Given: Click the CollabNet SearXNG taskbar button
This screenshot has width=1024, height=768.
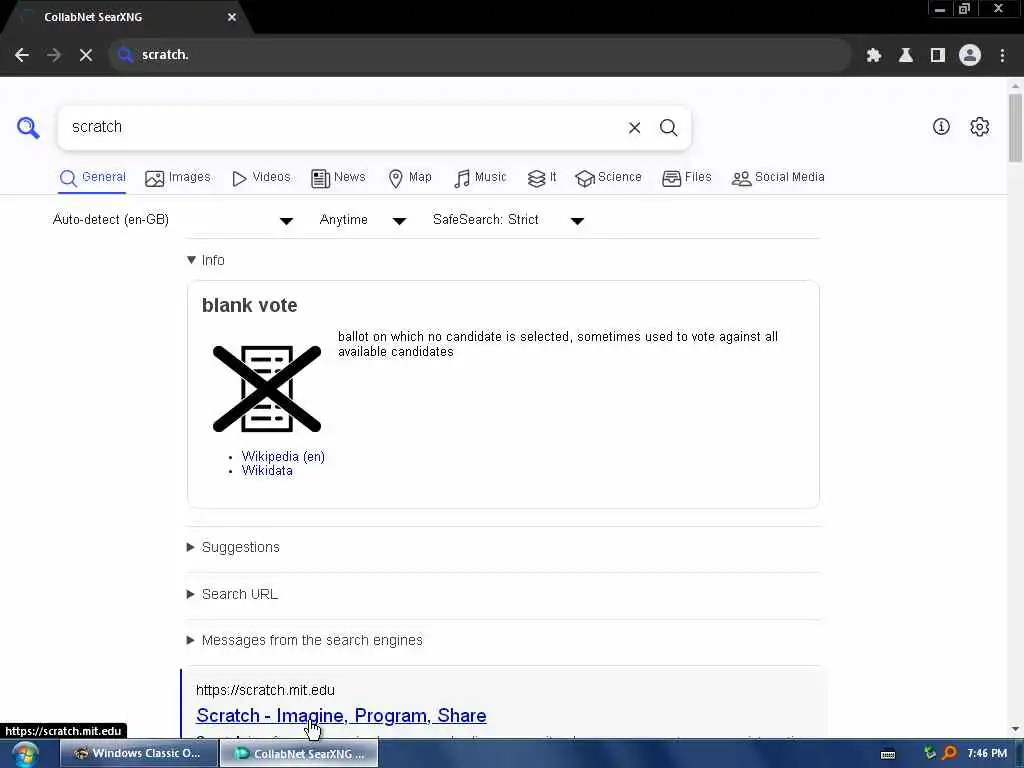Looking at the screenshot, I should point(299,754).
